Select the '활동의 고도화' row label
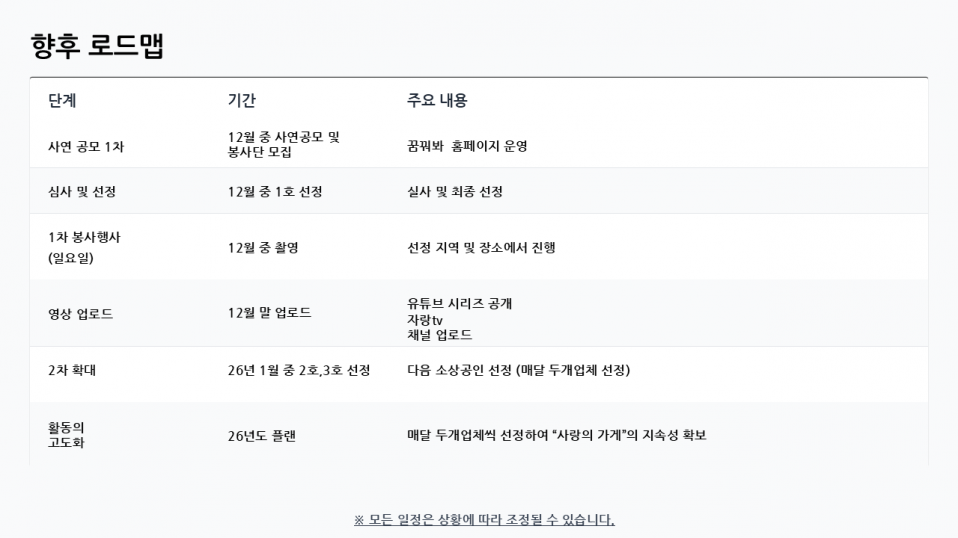 [x=66, y=435]
